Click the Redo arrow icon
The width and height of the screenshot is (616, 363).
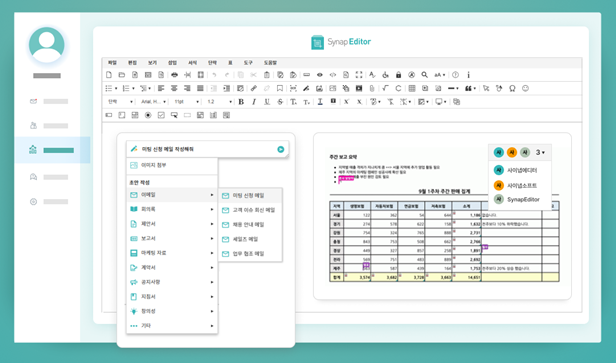(227, 75)
